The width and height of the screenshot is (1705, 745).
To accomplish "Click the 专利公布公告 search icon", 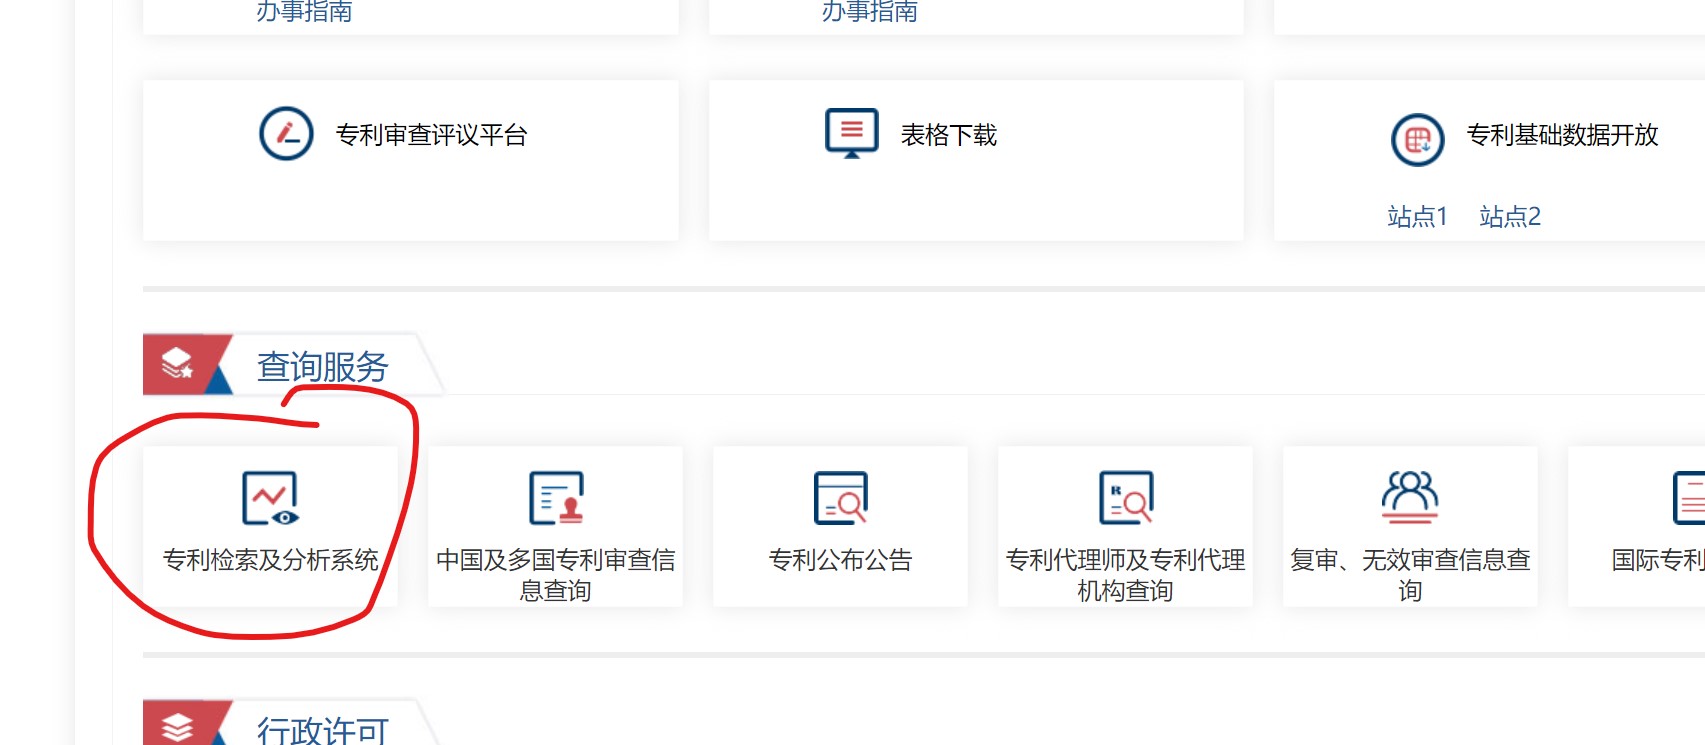I will point(841,498).
